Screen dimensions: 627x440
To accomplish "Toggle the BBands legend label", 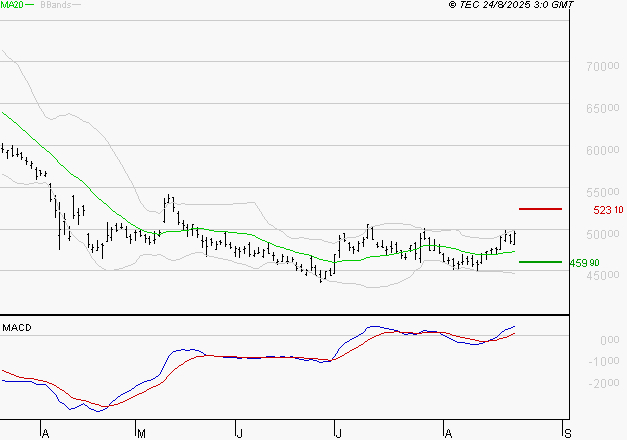I will click(55, 5).
